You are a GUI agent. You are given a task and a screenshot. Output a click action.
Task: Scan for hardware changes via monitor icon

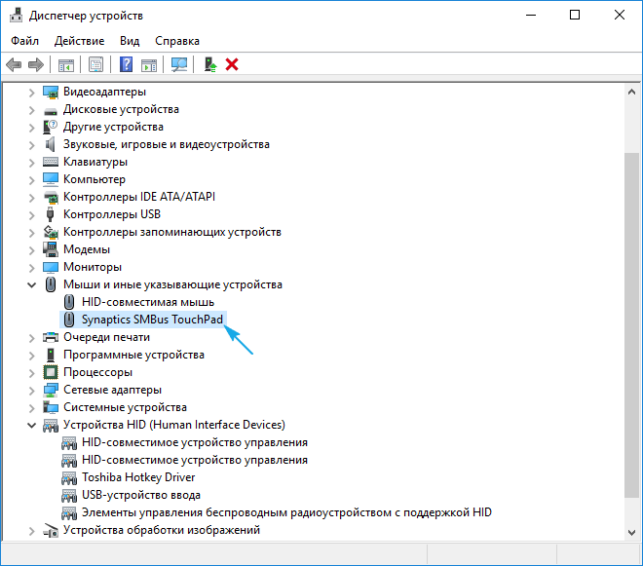[179, 64]
